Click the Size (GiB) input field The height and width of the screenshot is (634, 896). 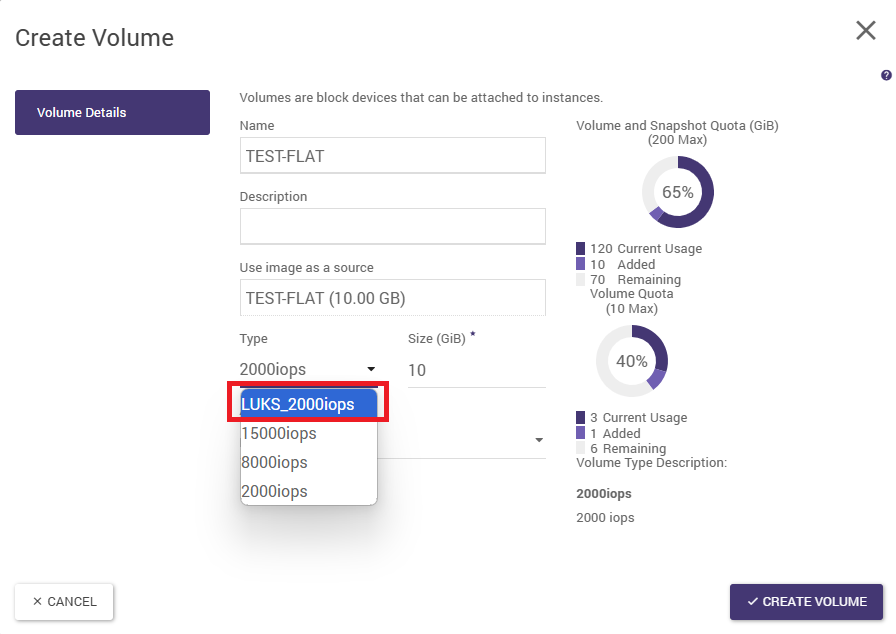coord(476,370)
